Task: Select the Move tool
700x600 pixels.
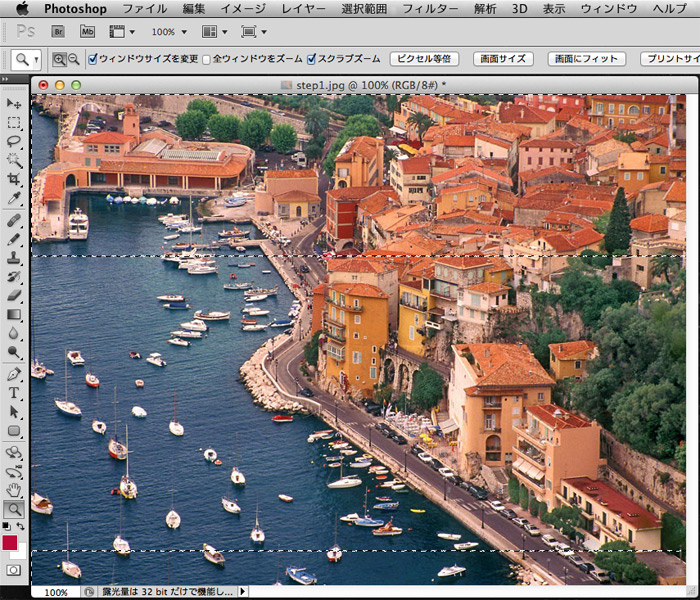Action: pos(14,104)
